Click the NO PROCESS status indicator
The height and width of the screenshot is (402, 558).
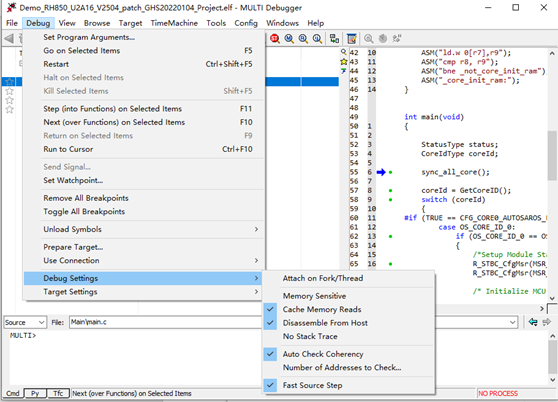[498, 393]
